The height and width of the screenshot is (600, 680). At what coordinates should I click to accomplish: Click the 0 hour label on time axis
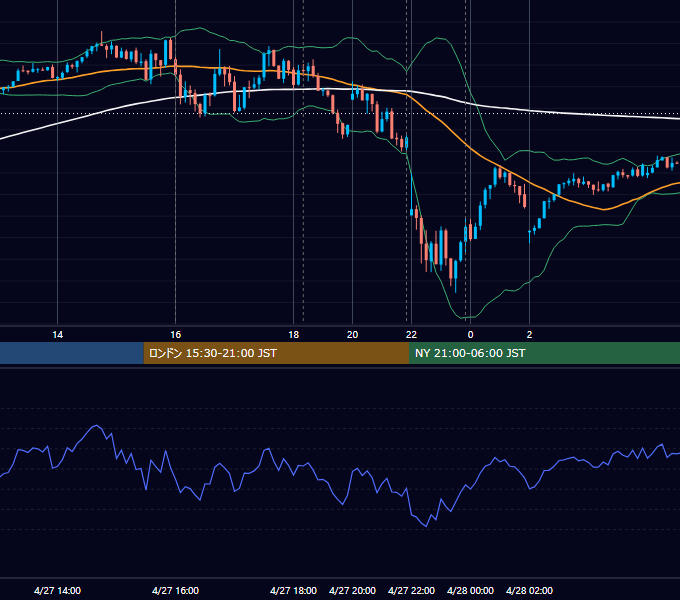click(x=470, y=335)
